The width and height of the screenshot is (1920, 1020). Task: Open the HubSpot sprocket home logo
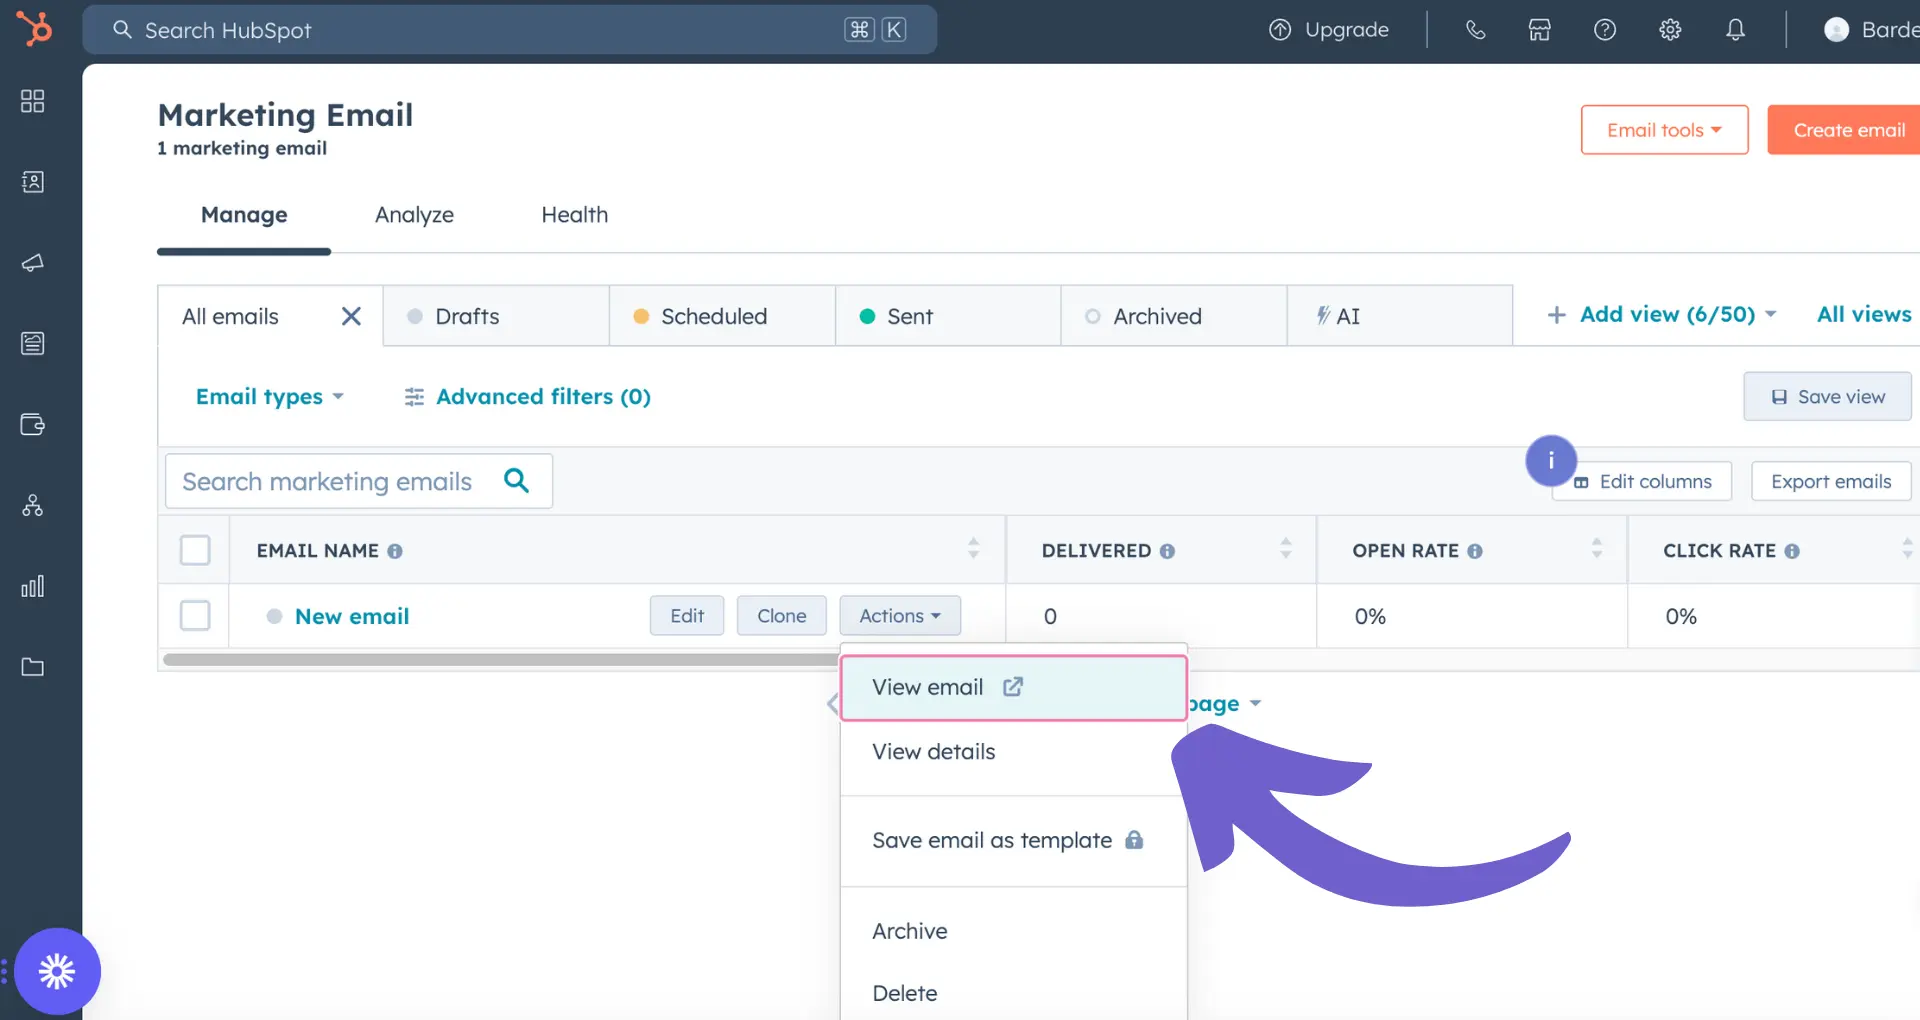pos(34,28)
